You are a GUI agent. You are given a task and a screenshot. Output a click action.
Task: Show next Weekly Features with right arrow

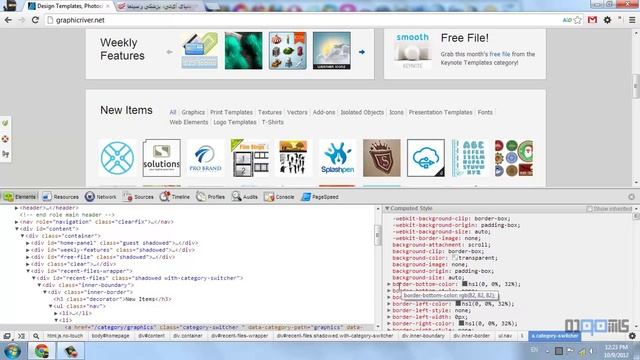pos(362,52)
